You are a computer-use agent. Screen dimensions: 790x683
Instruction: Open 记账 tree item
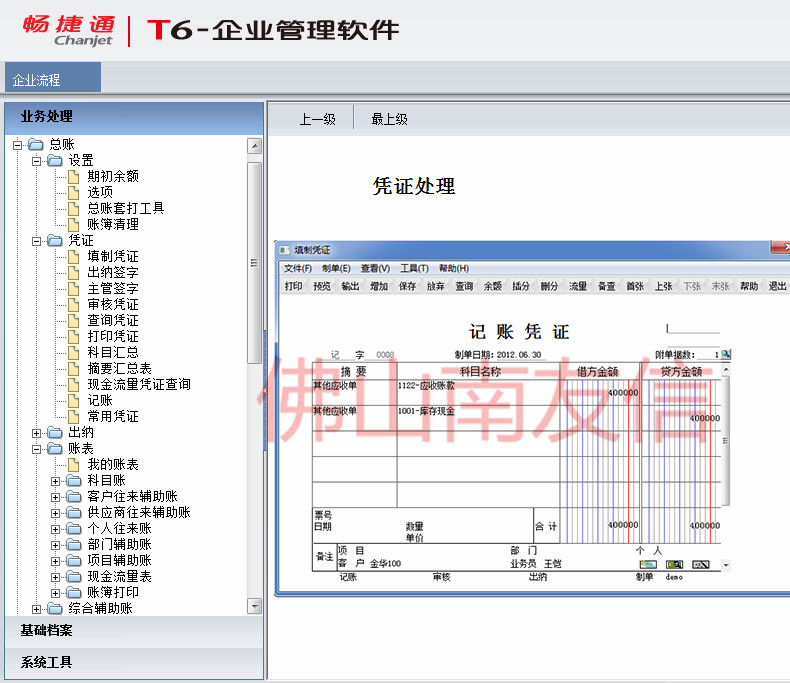(100, 401)
